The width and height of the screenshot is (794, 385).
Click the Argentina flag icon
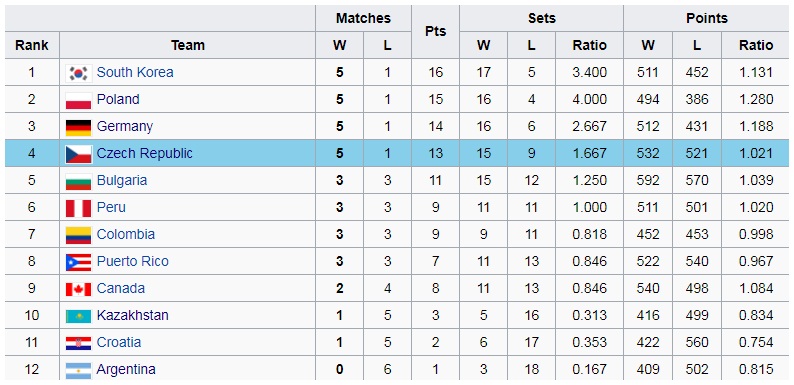78,370
